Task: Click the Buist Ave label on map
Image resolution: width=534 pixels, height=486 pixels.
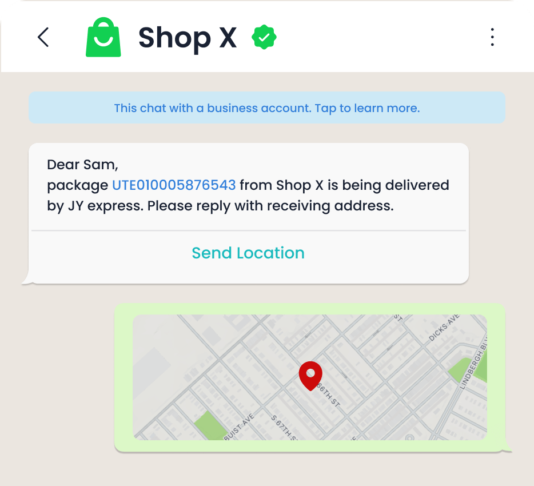Action: pyautogui.click(x=239, y=426)
